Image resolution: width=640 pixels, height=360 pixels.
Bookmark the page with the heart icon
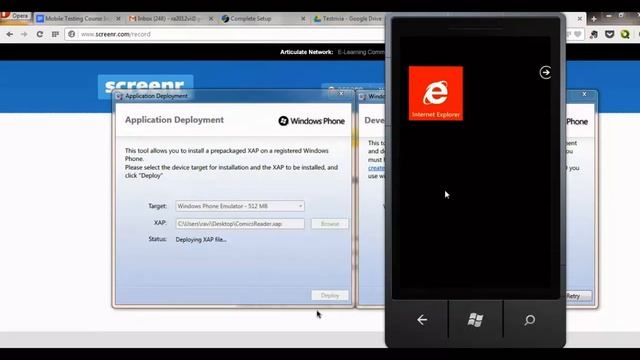tap(578, 34)
